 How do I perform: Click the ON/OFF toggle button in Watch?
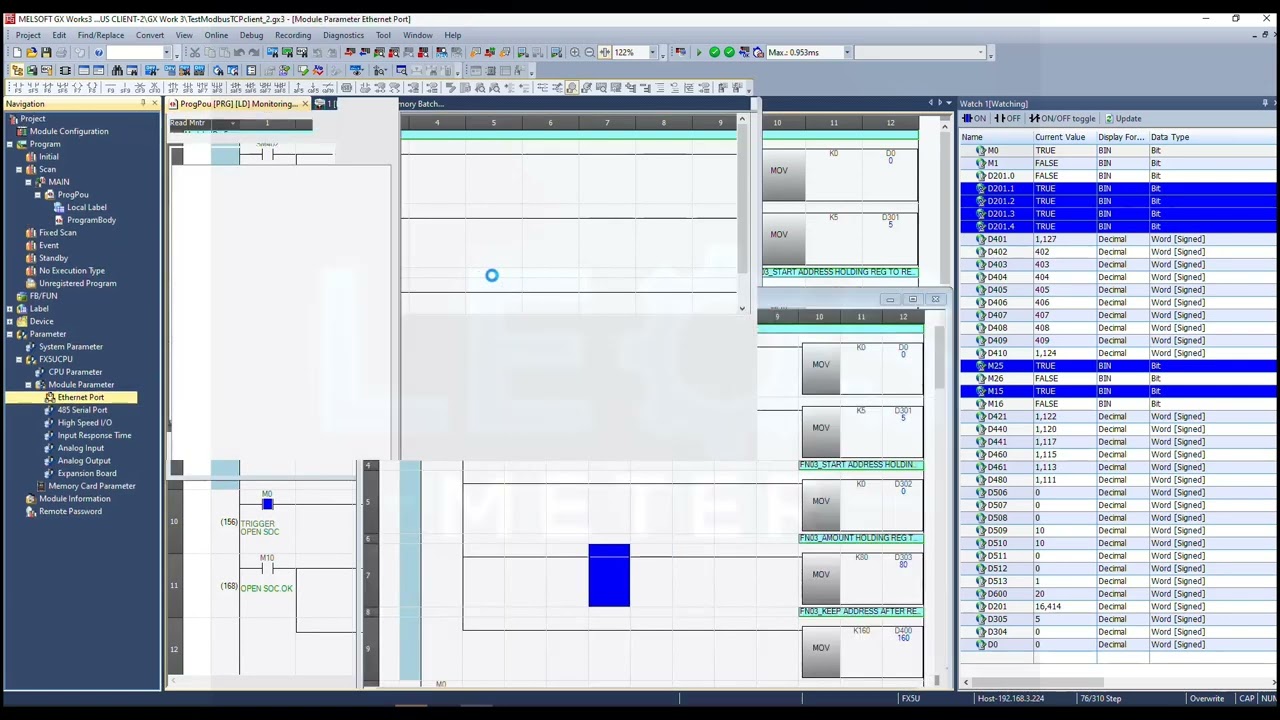click(1063, 119)
